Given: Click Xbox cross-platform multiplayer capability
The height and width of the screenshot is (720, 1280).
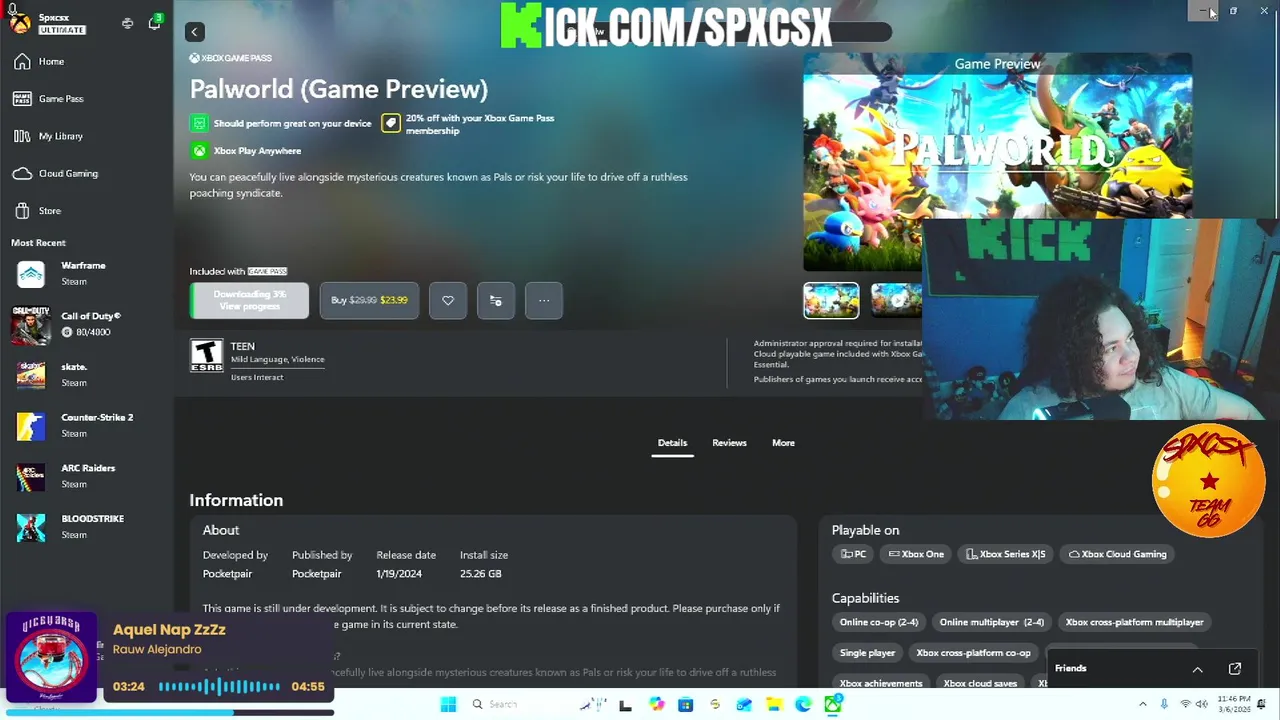Looking at the screenshot, I should [1134, 622].
